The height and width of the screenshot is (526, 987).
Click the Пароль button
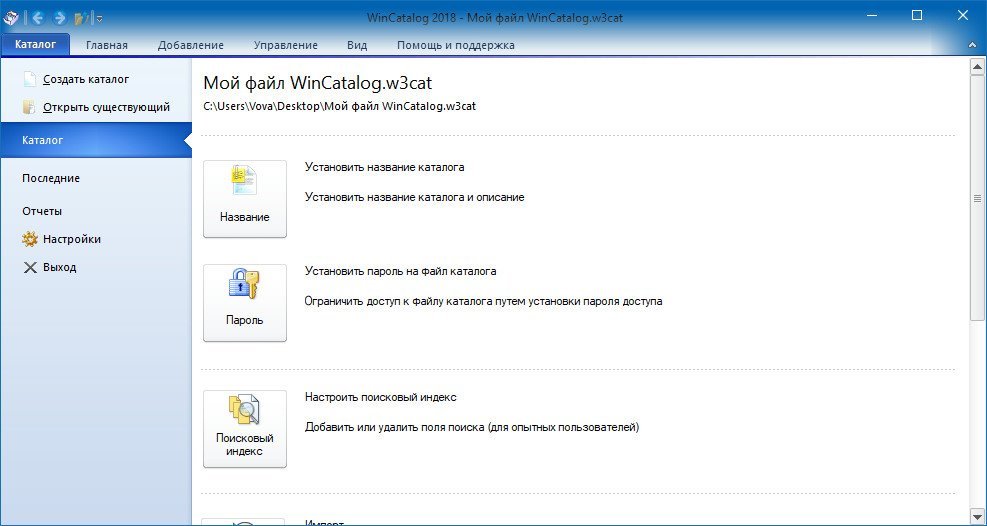245,303
